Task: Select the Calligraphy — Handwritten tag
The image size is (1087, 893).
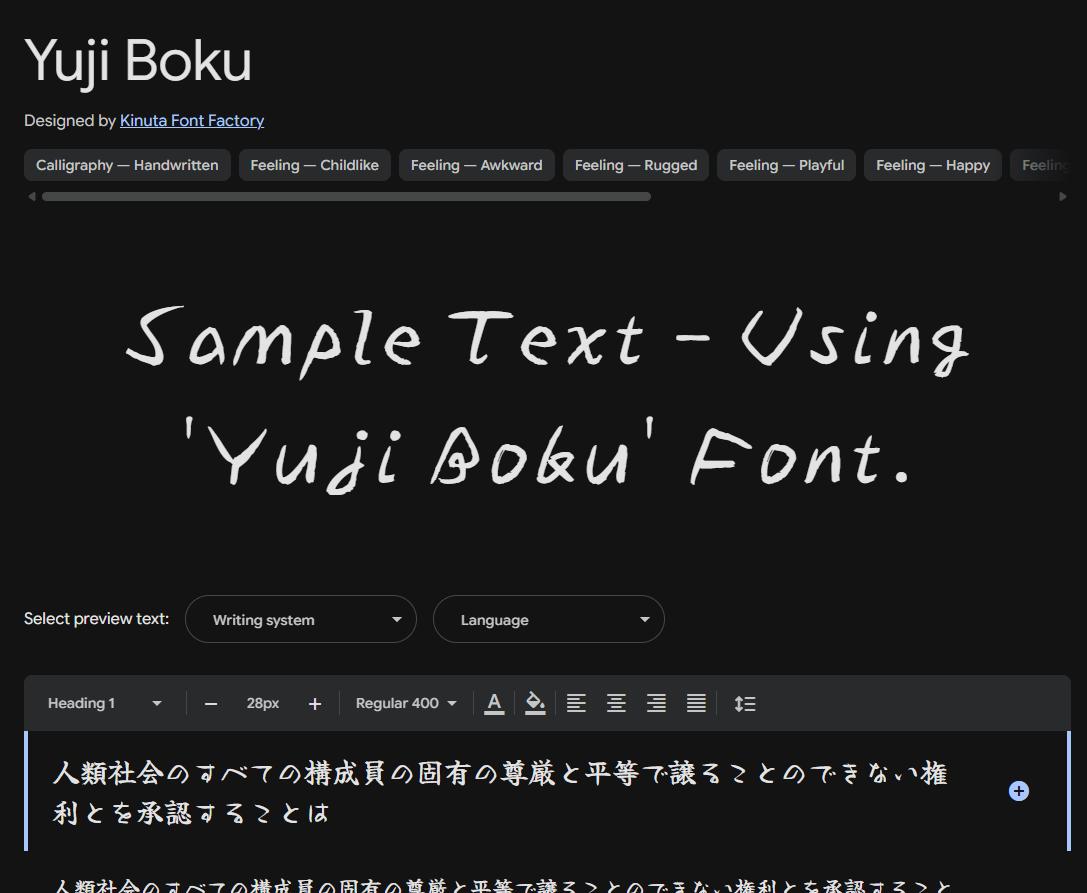Action: (128, 165)
